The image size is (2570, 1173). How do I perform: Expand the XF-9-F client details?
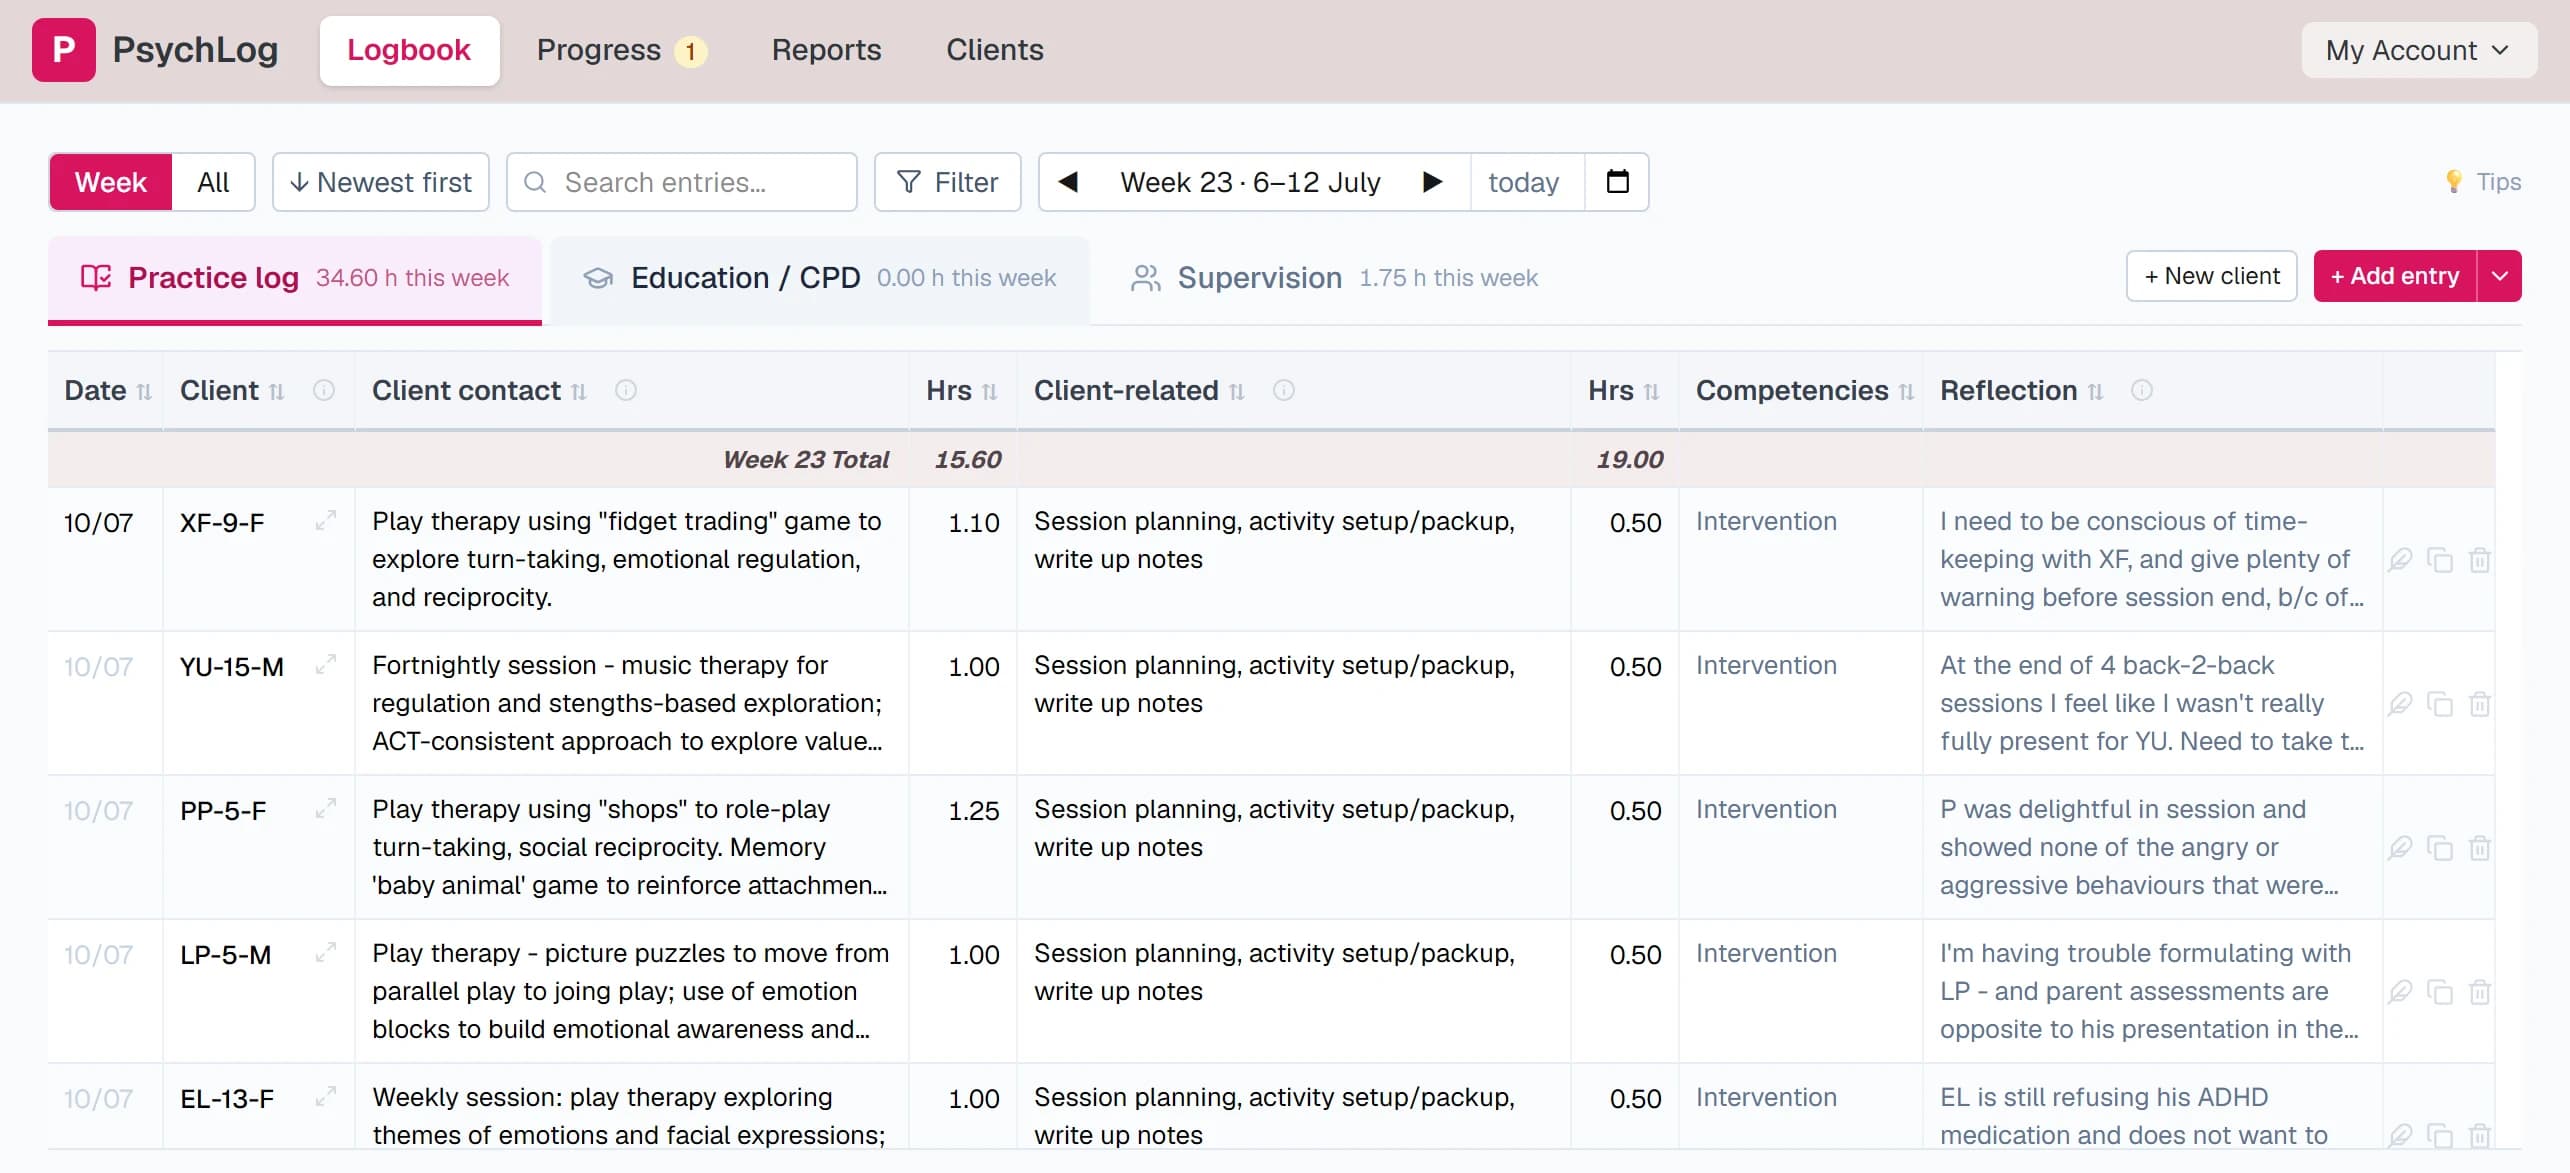click(326, 521)
